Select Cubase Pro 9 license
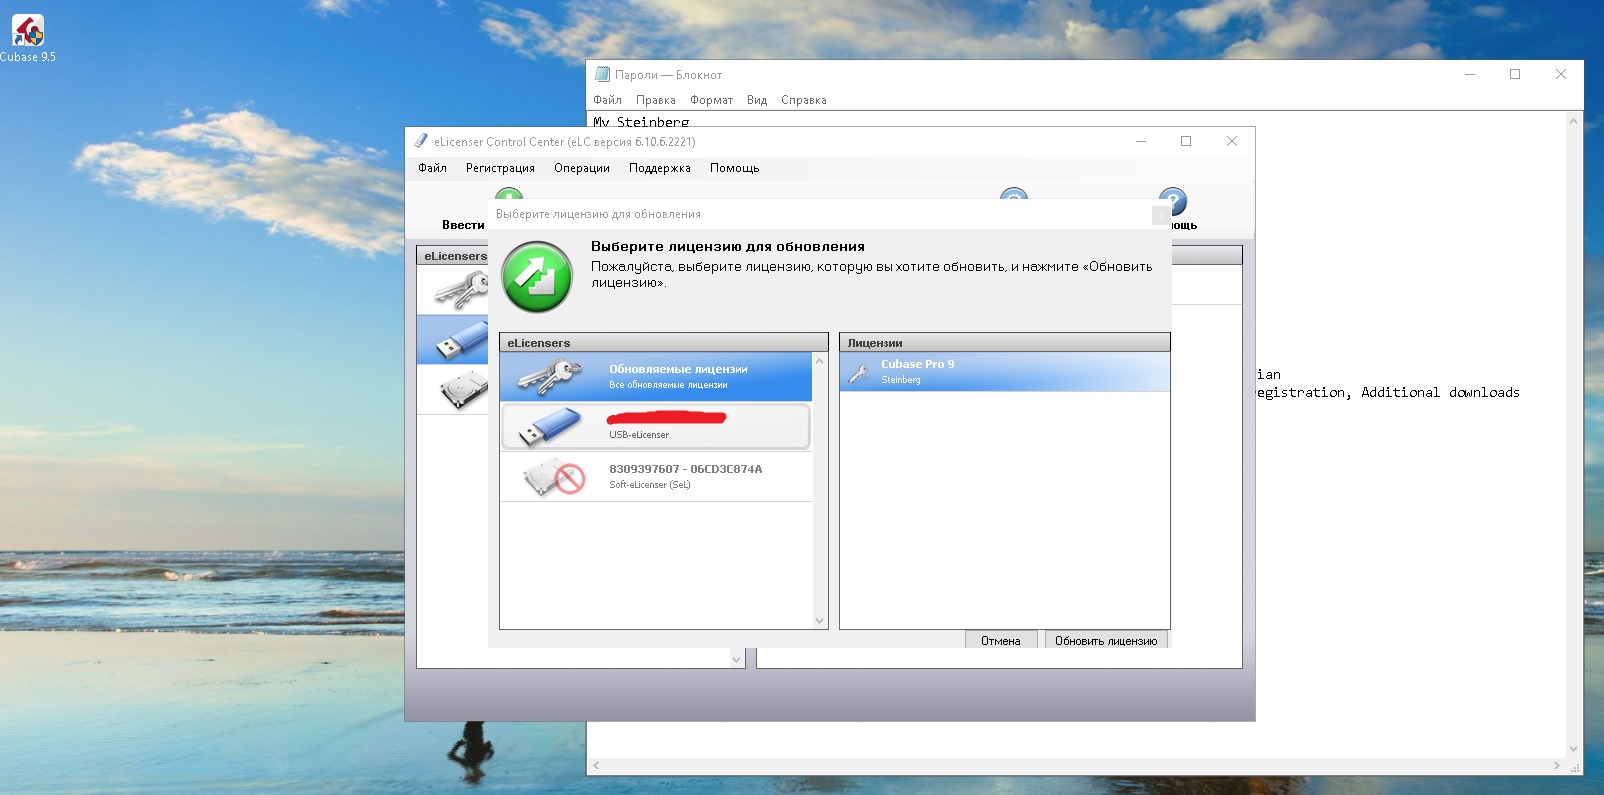The image size is (1604, 795). [x=1004, y=371]
